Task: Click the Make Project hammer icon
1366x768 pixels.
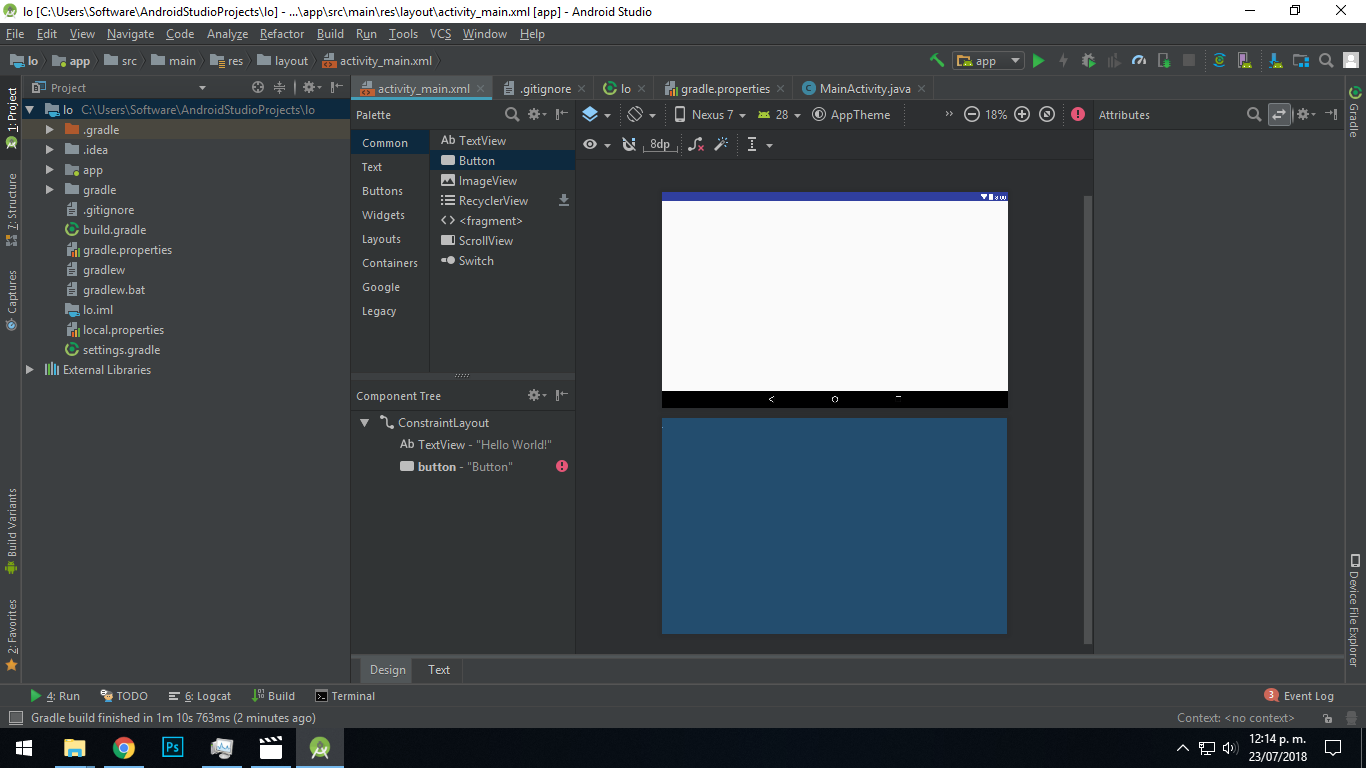Action: [x=936, y=61]
